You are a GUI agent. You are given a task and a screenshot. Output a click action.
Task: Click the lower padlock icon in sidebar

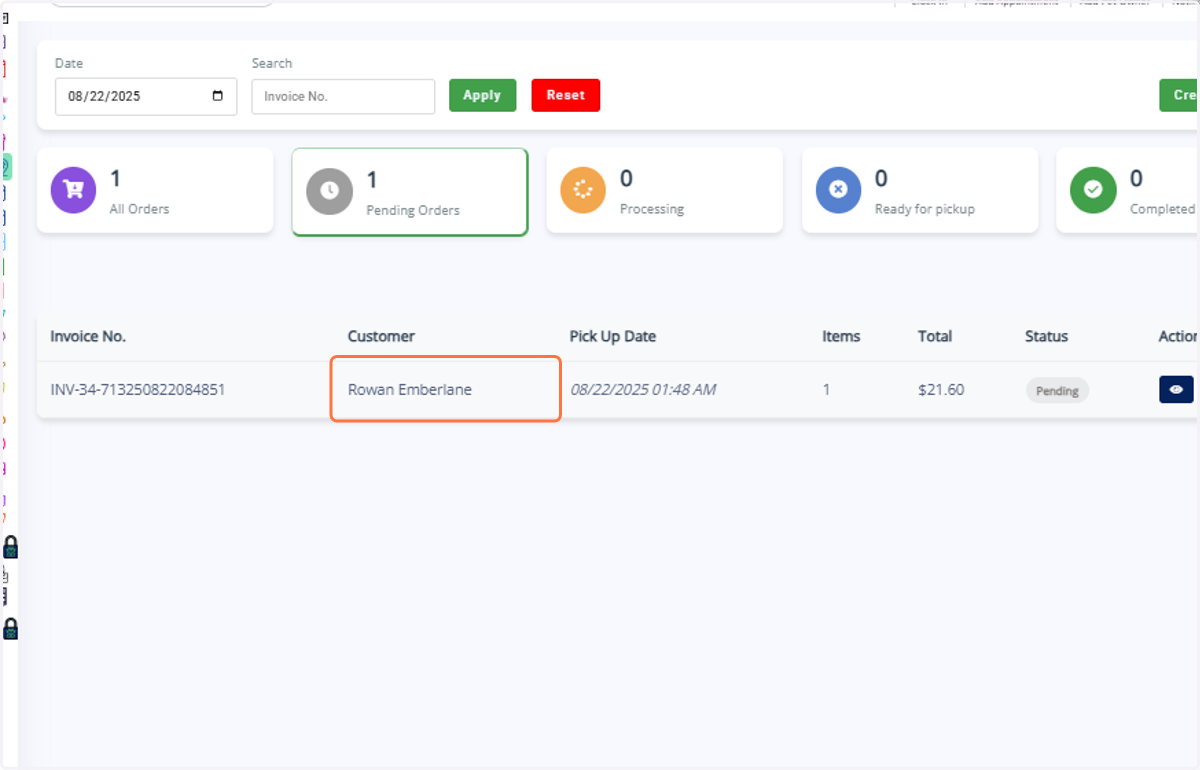point(10,629)
